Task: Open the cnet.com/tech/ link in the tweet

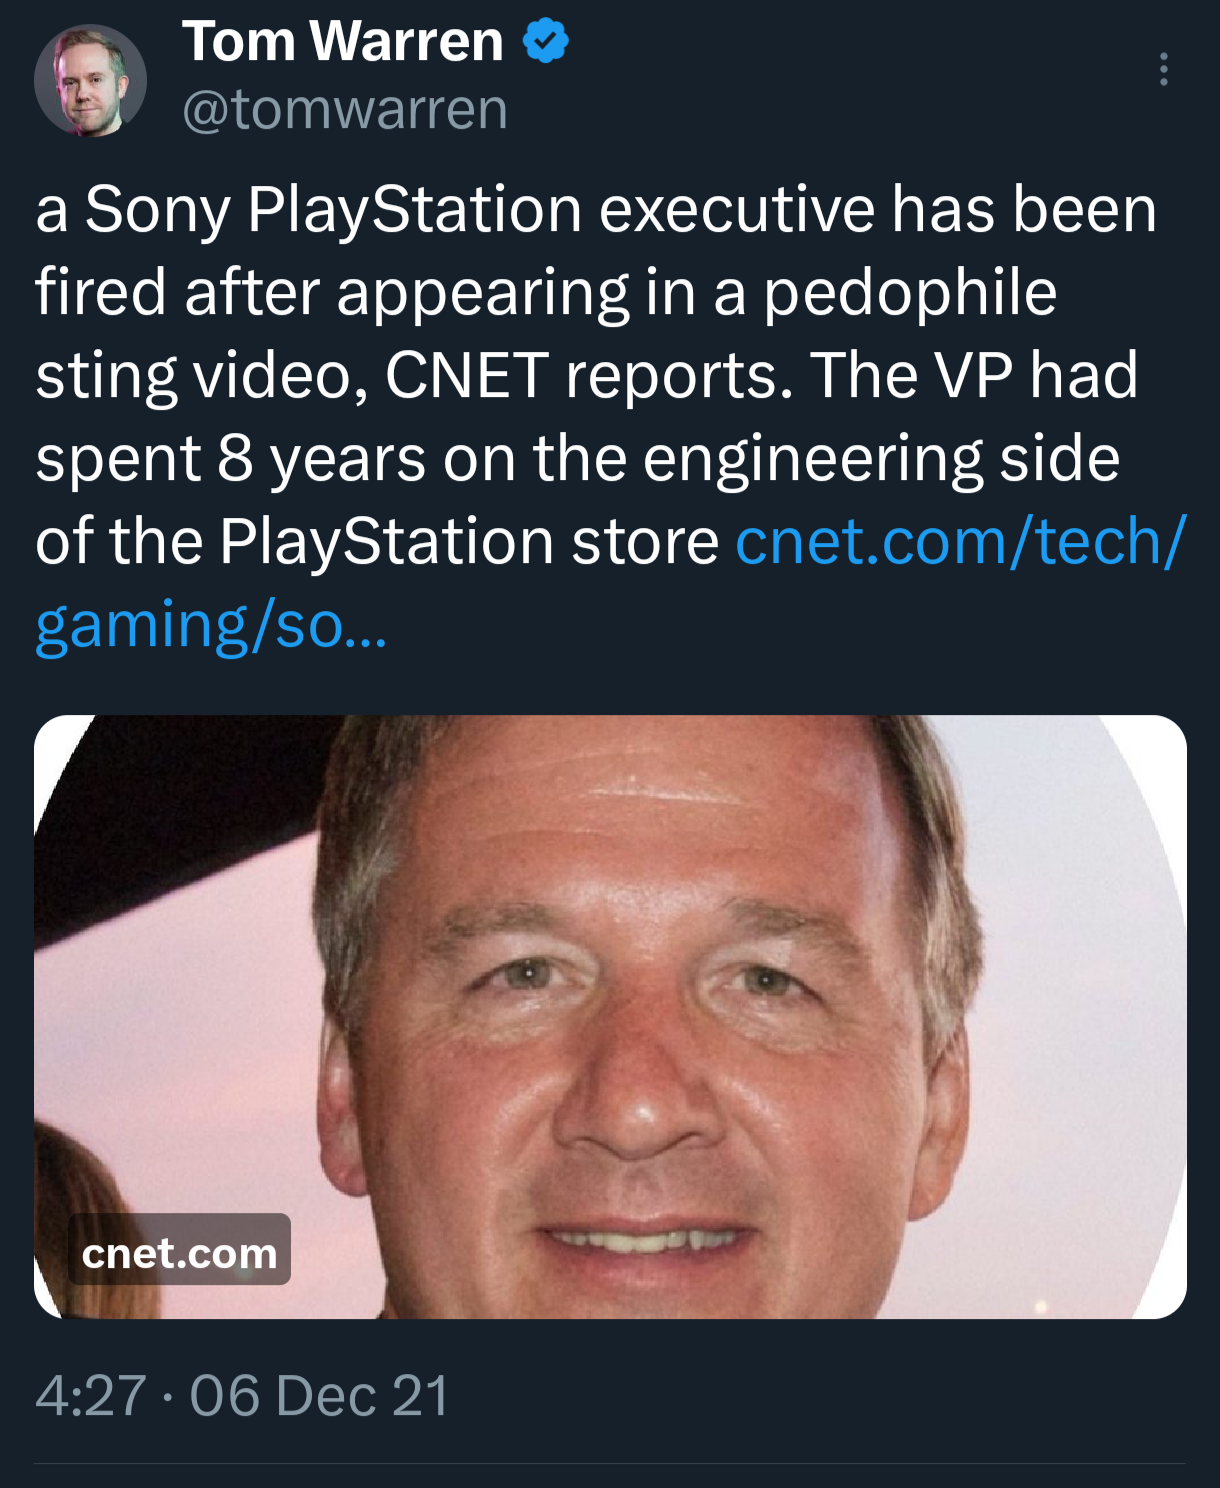Action: point(960,542)
